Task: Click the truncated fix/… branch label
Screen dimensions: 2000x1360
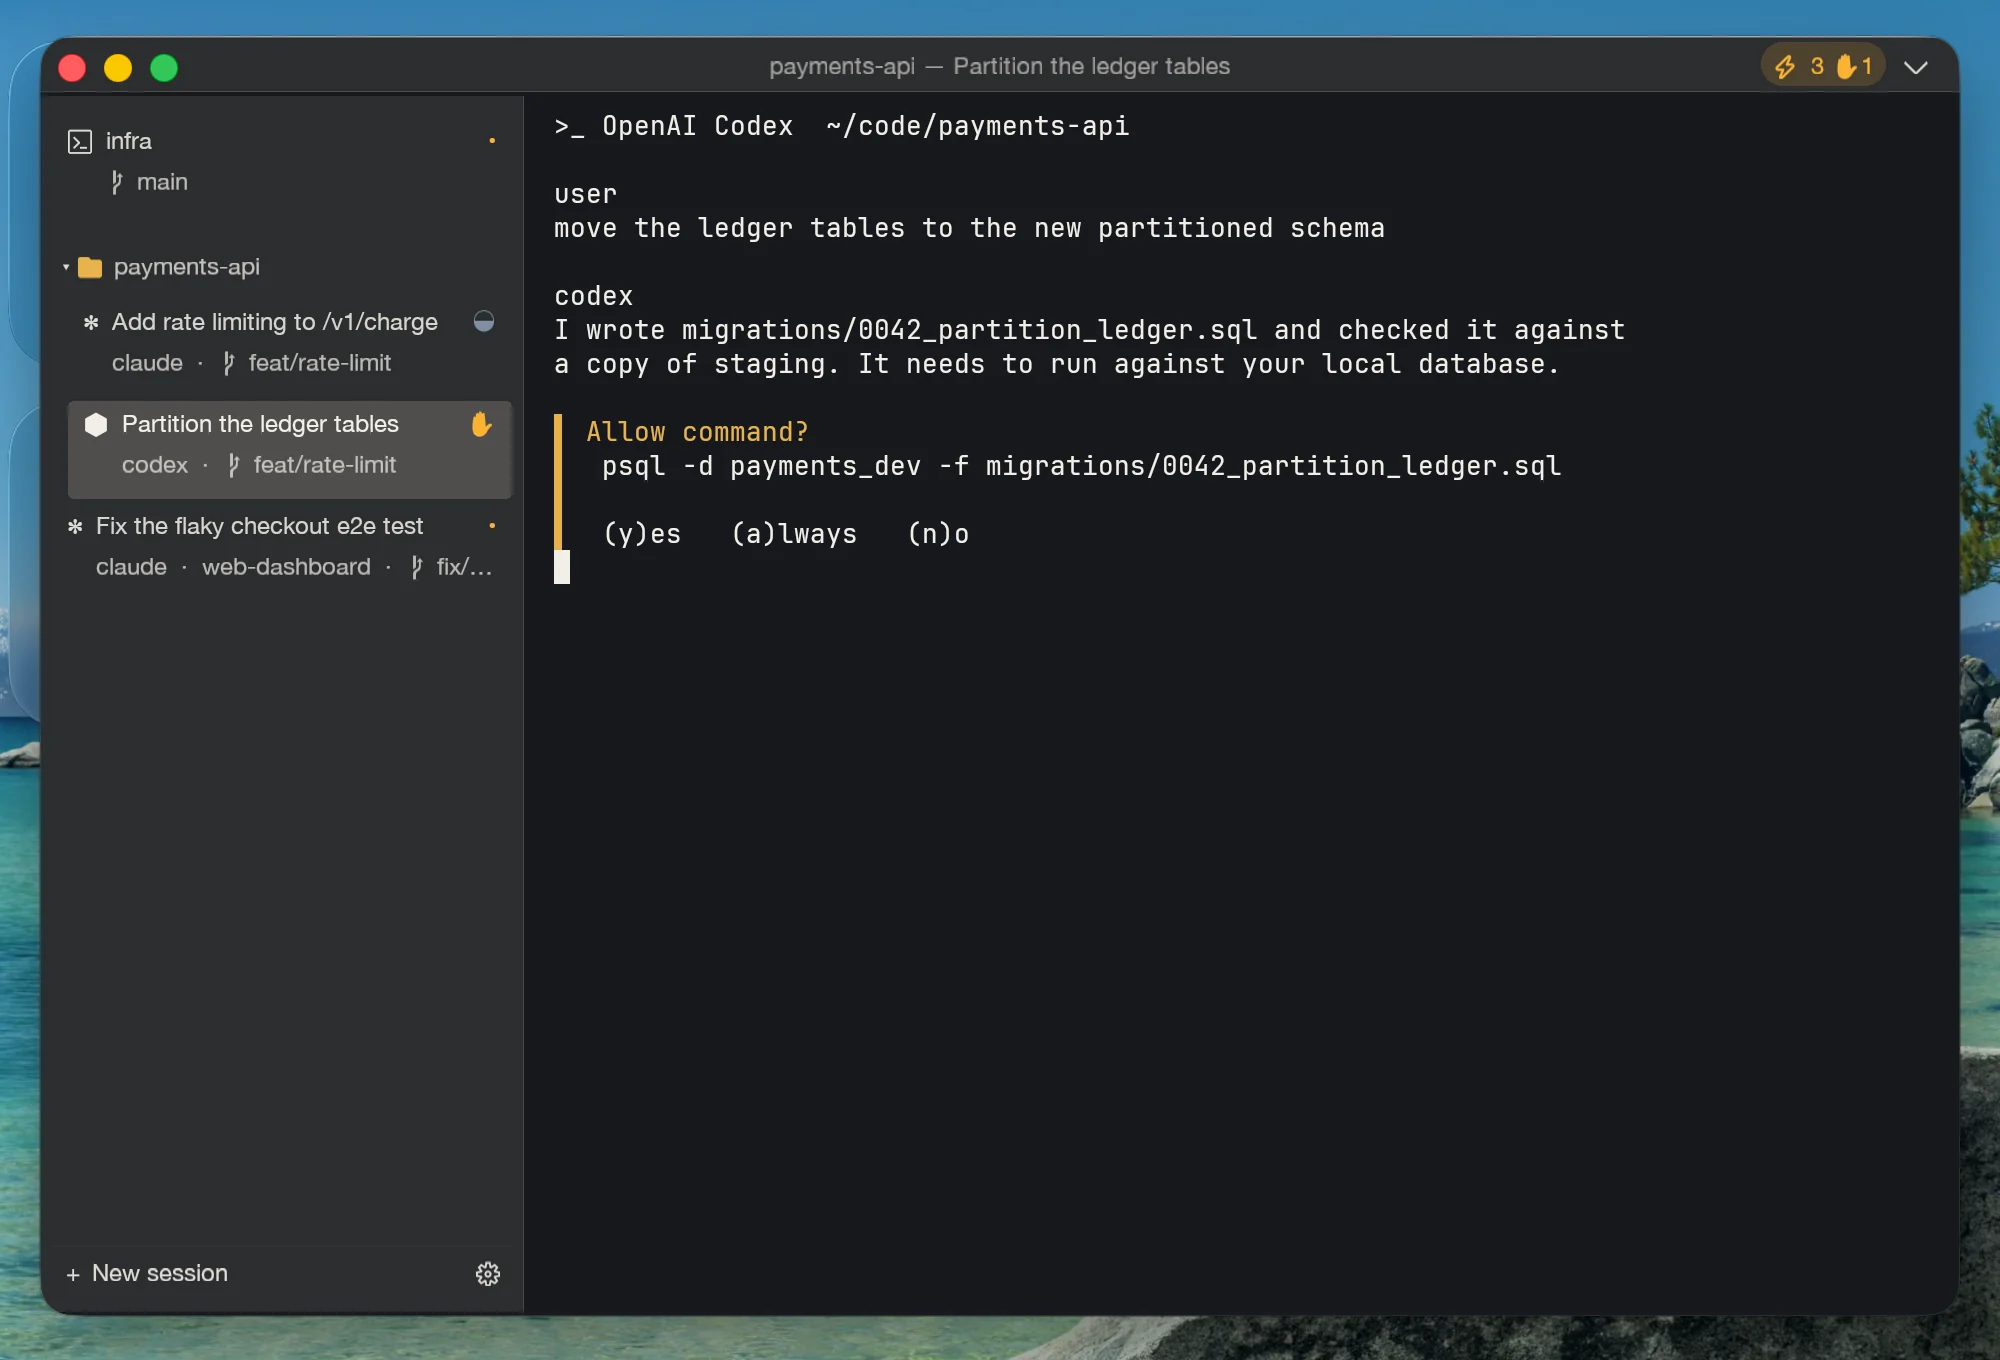Action: click(x=464, y=567)
